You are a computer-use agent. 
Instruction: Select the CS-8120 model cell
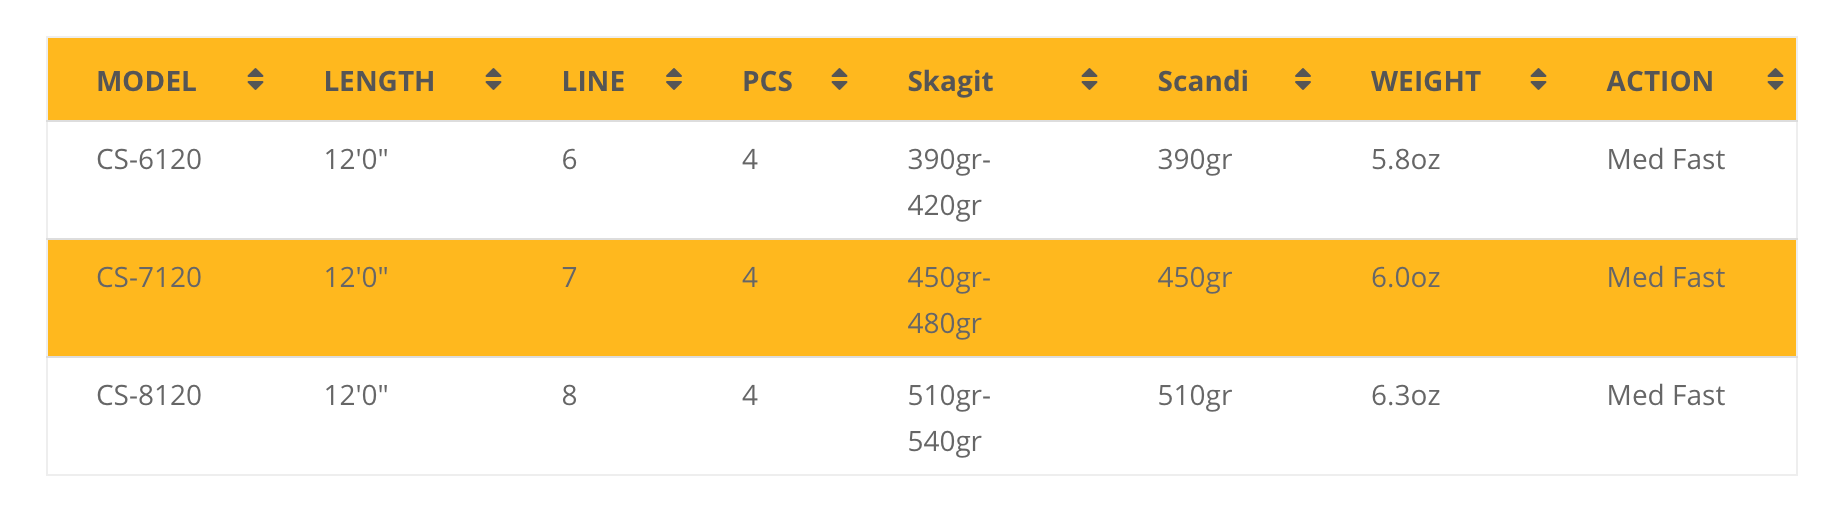click(x=149, y=395)
